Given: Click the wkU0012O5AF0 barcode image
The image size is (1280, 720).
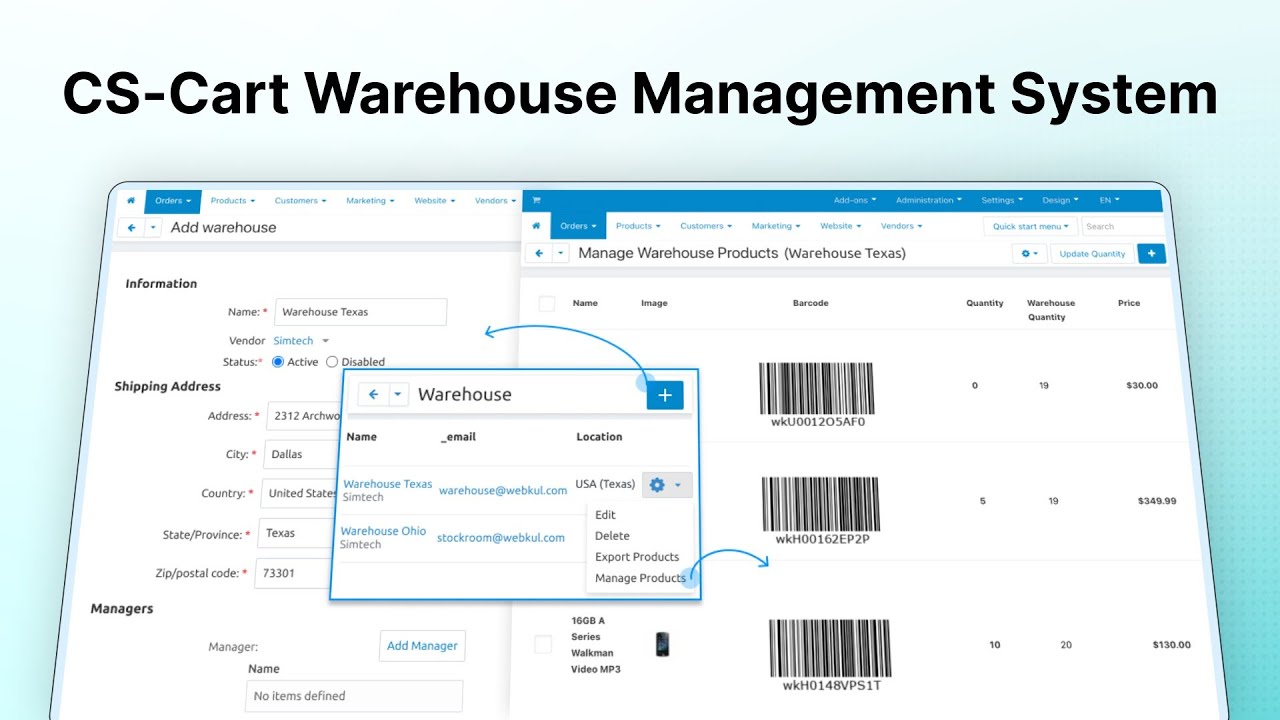Looking at the screenshot, I should [817, 395].
